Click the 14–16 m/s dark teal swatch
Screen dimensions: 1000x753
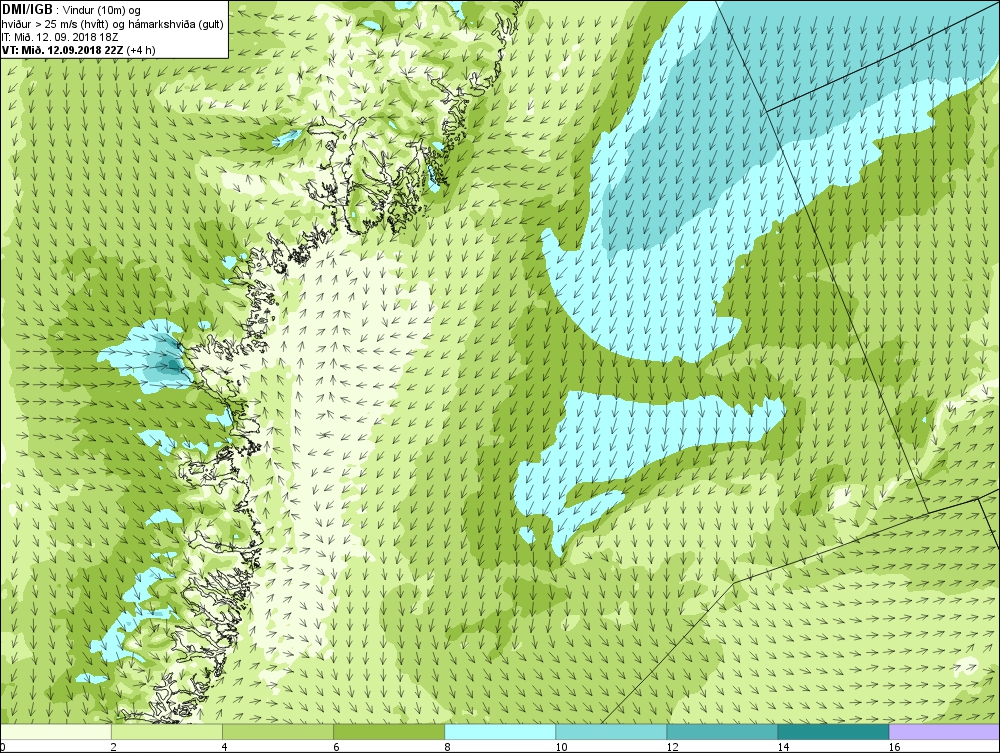pos(833,731)
